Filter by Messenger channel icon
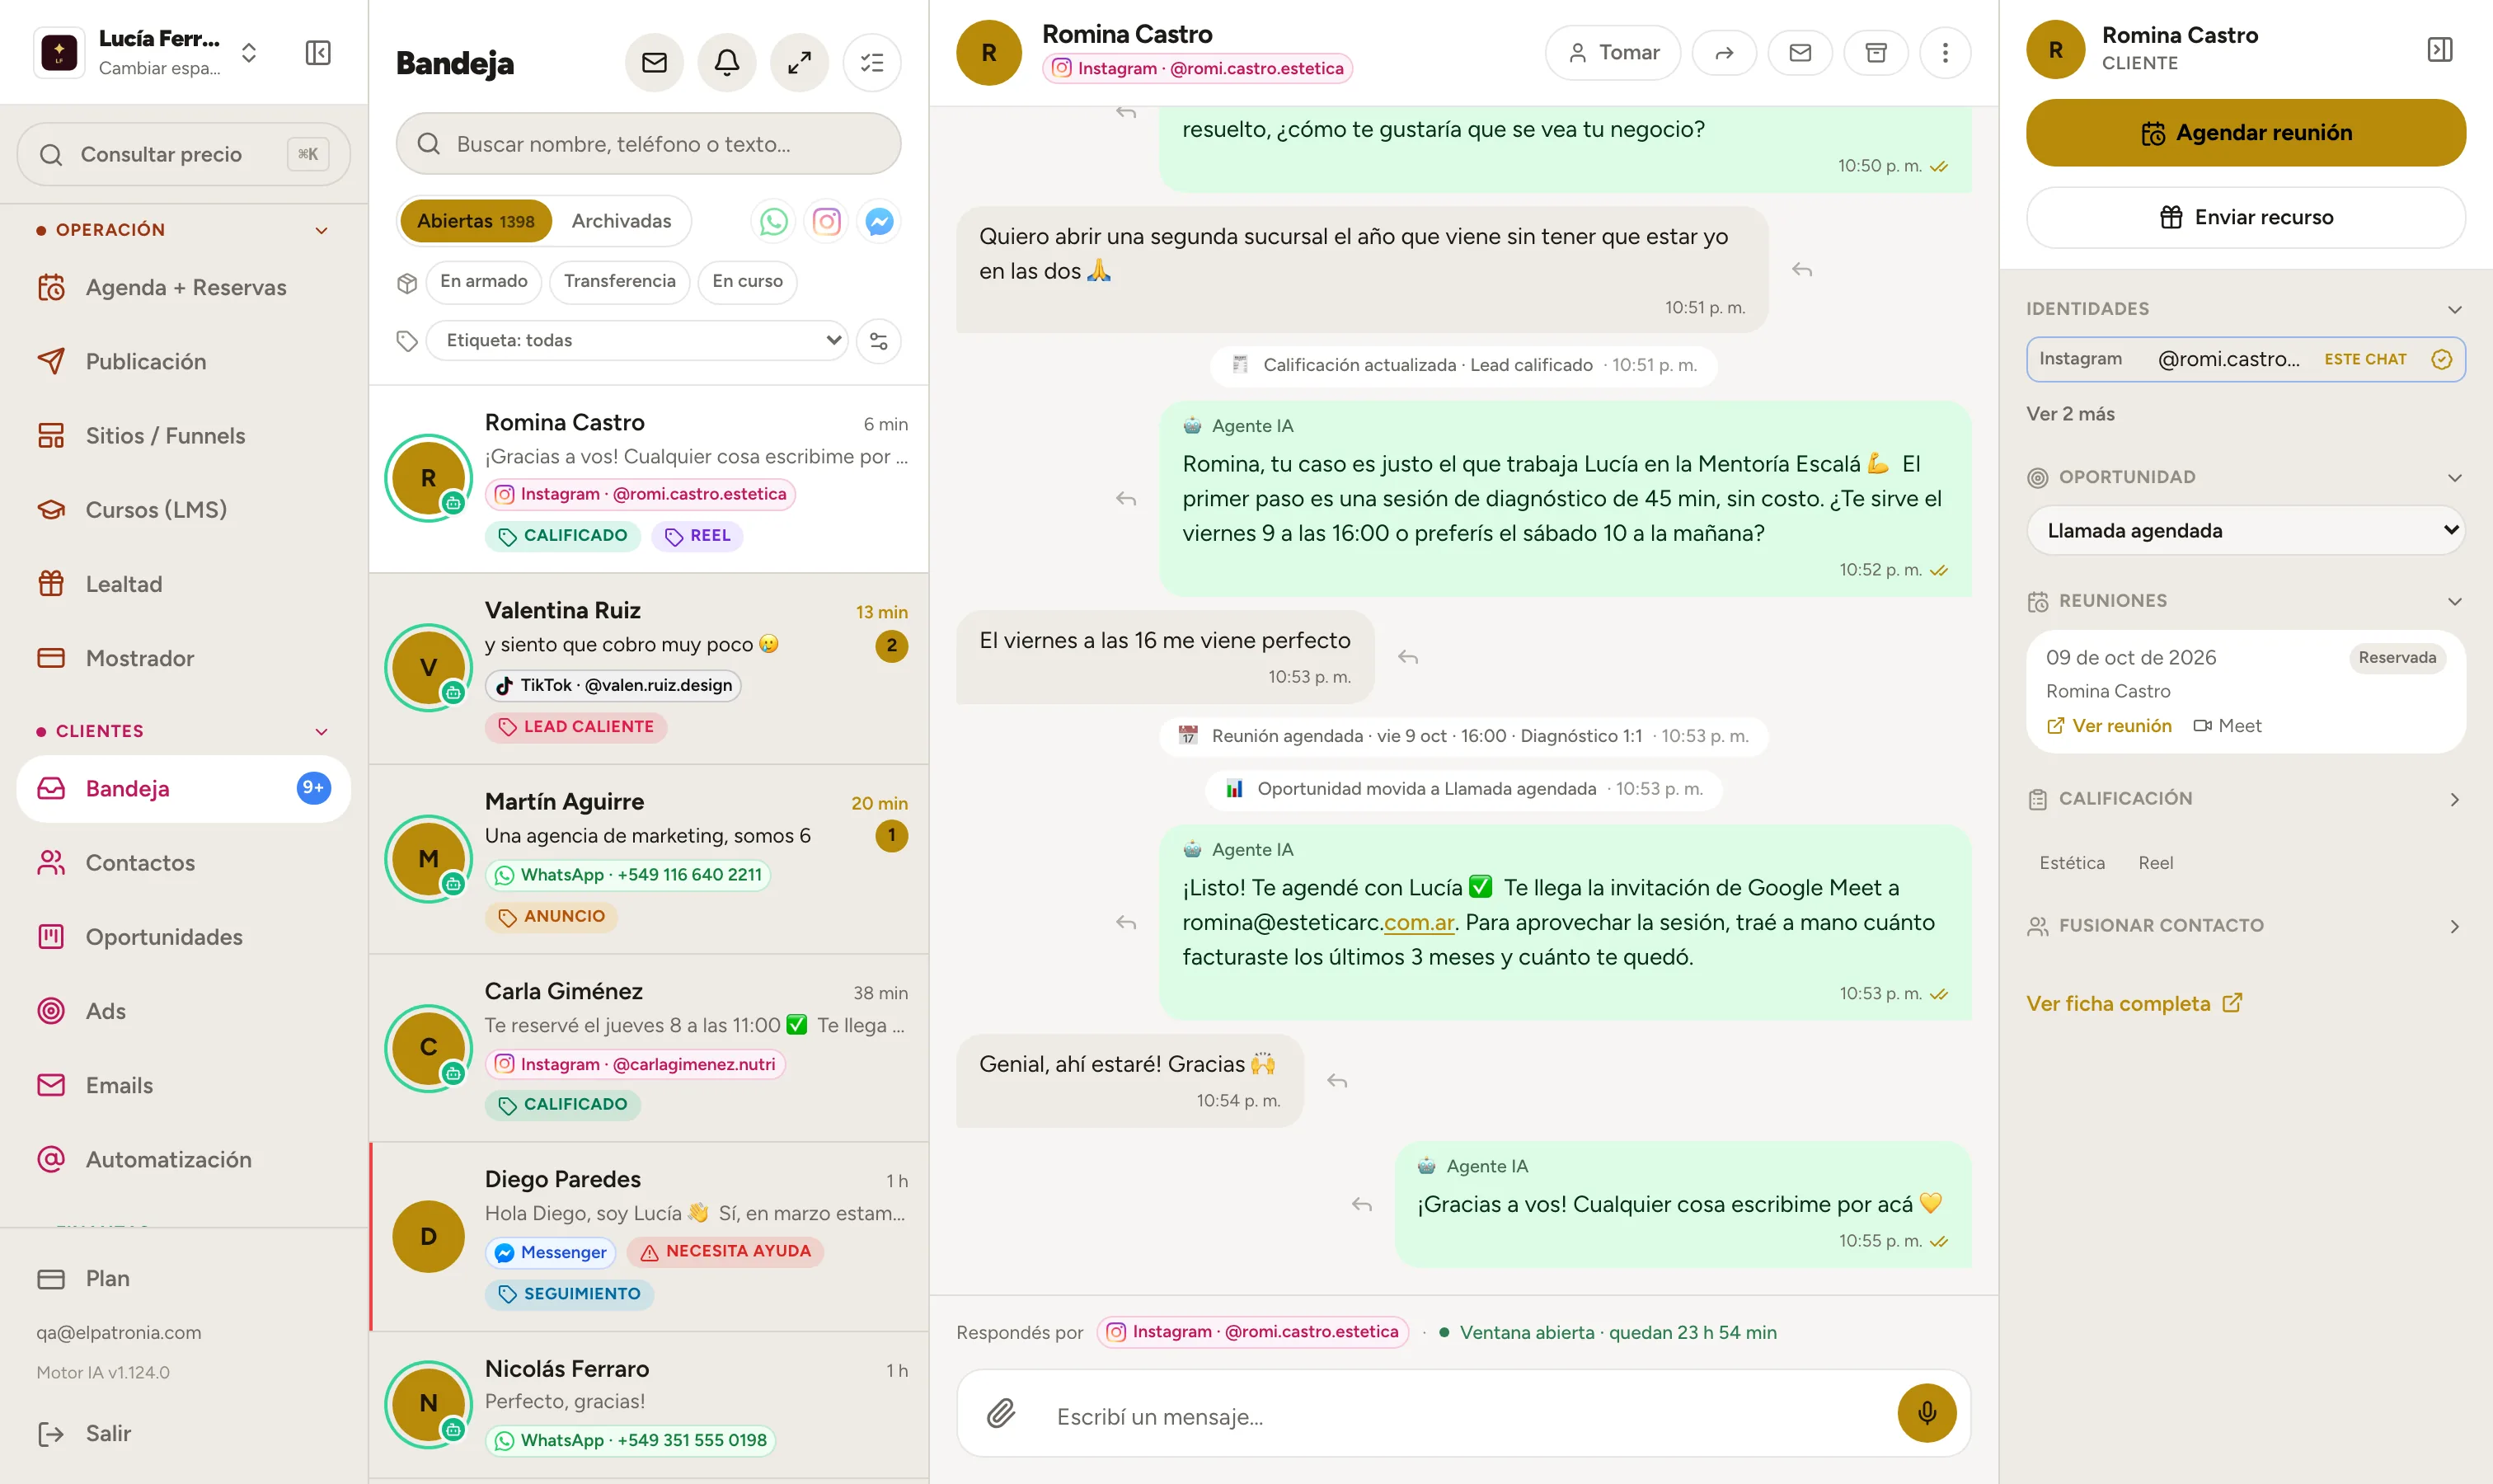Screen dimensions: 2493x1484 pyautogui.click(x=879, y=221)
